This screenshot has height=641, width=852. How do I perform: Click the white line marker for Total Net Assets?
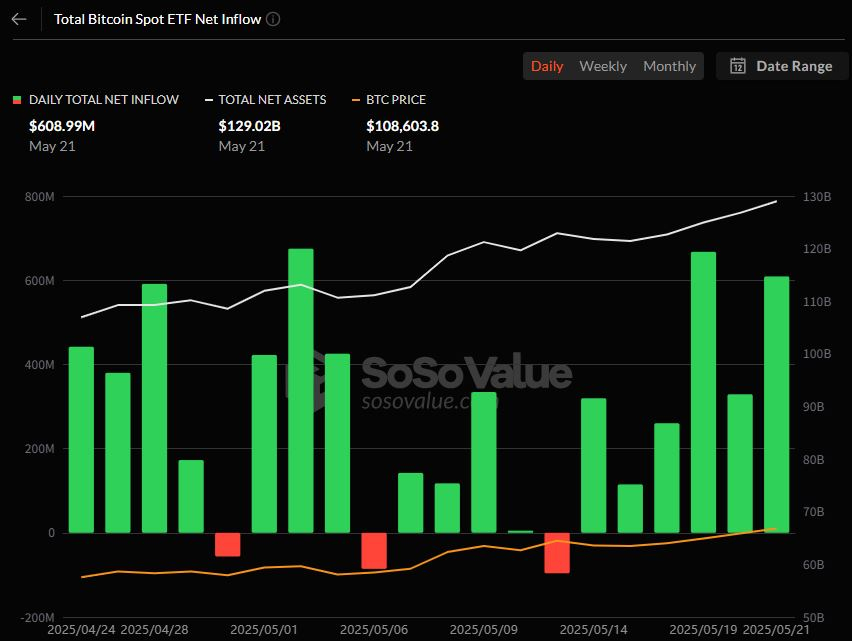pos(208,100)
